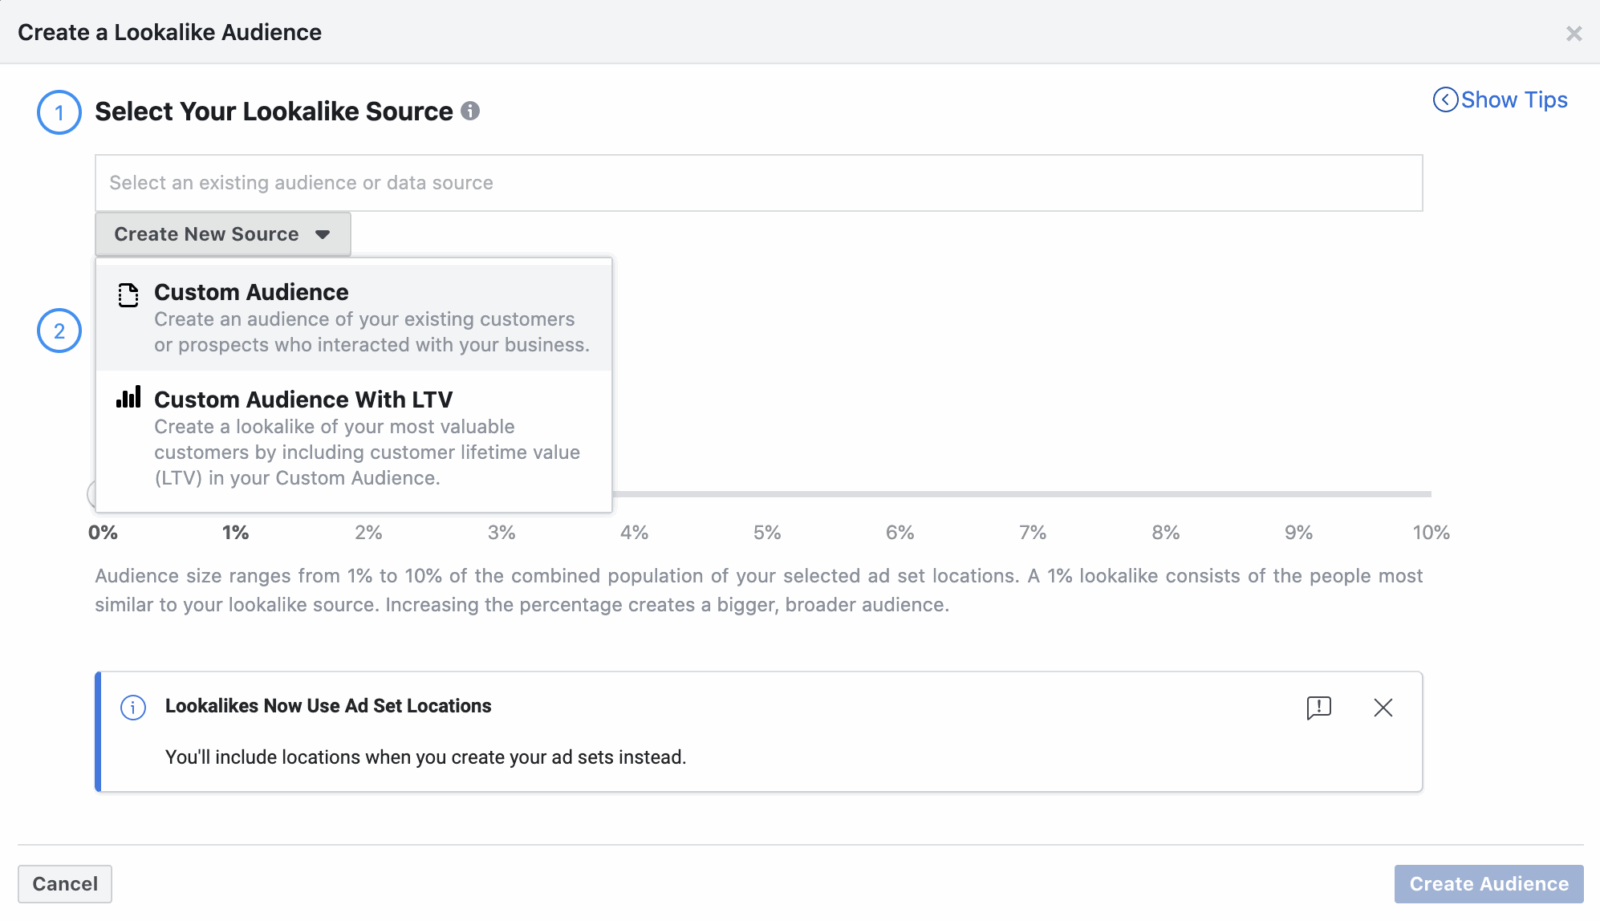Dismiss the Ad Set Locations notification
The width and height of the screenshot is (1600, 921).
coord(1383,707)
